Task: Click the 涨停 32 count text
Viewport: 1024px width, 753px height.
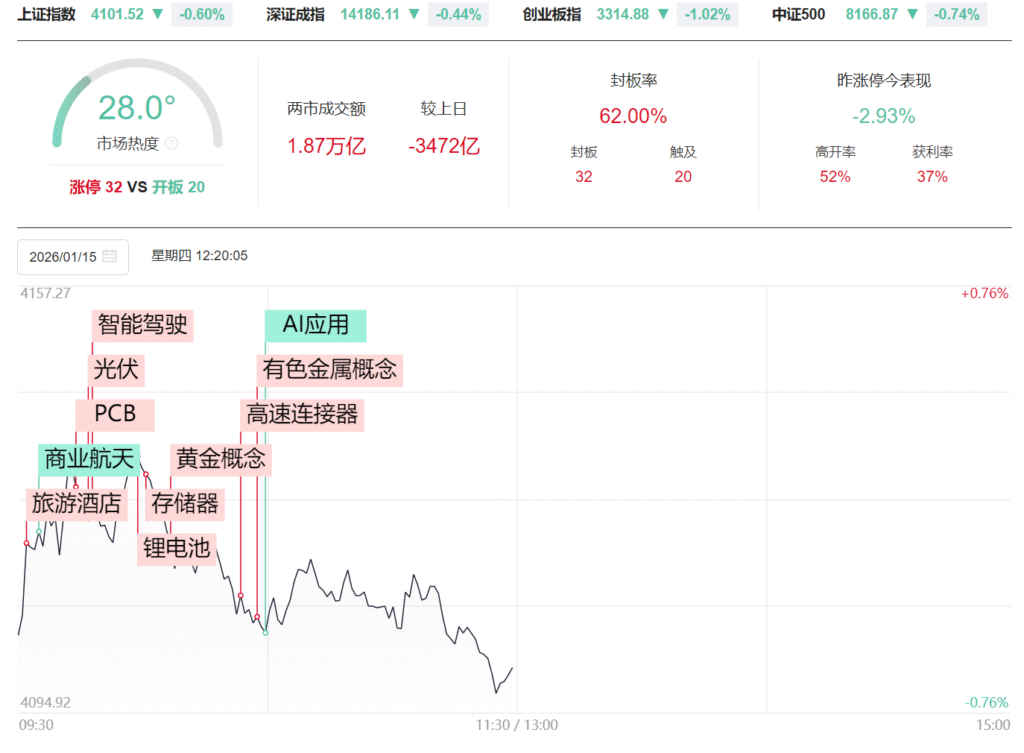Action: pos(96,187)
